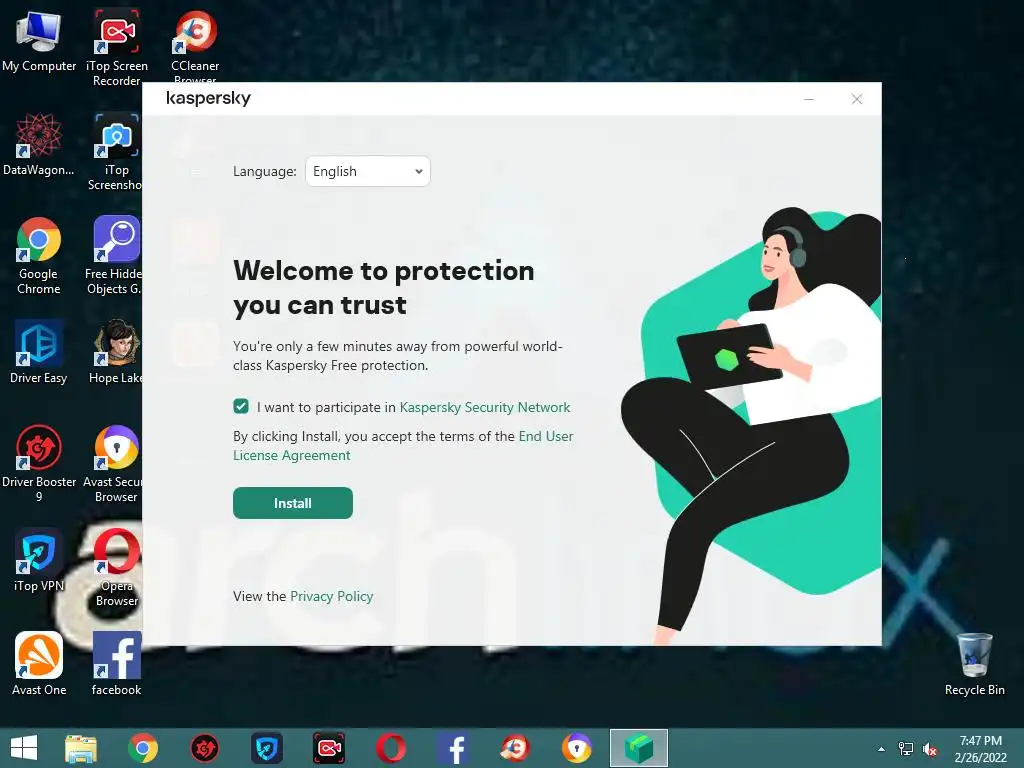Open Opera Browser desktop shortcut
The height and width of the screenshot is (768, 1024).
(116, 567)
